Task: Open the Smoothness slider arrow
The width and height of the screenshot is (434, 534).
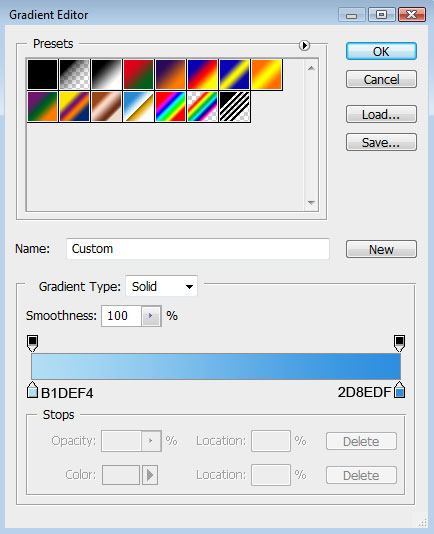Action: [x=151, y=316]
